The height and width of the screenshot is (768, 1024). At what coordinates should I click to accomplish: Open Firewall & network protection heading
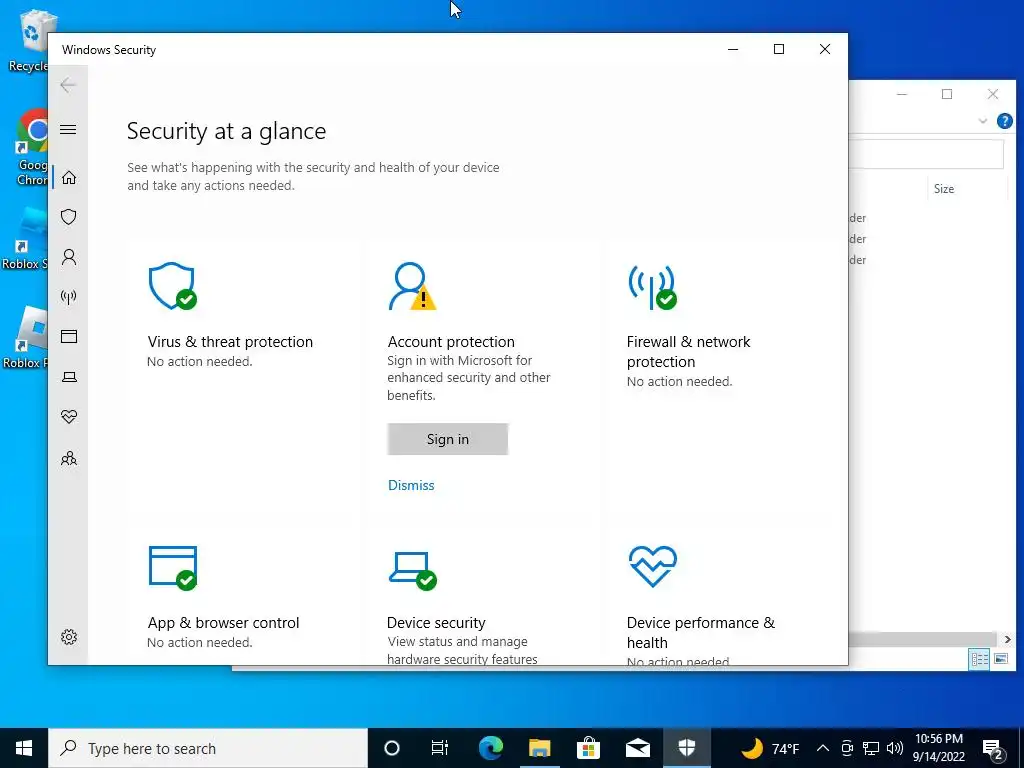click(688, 351)
